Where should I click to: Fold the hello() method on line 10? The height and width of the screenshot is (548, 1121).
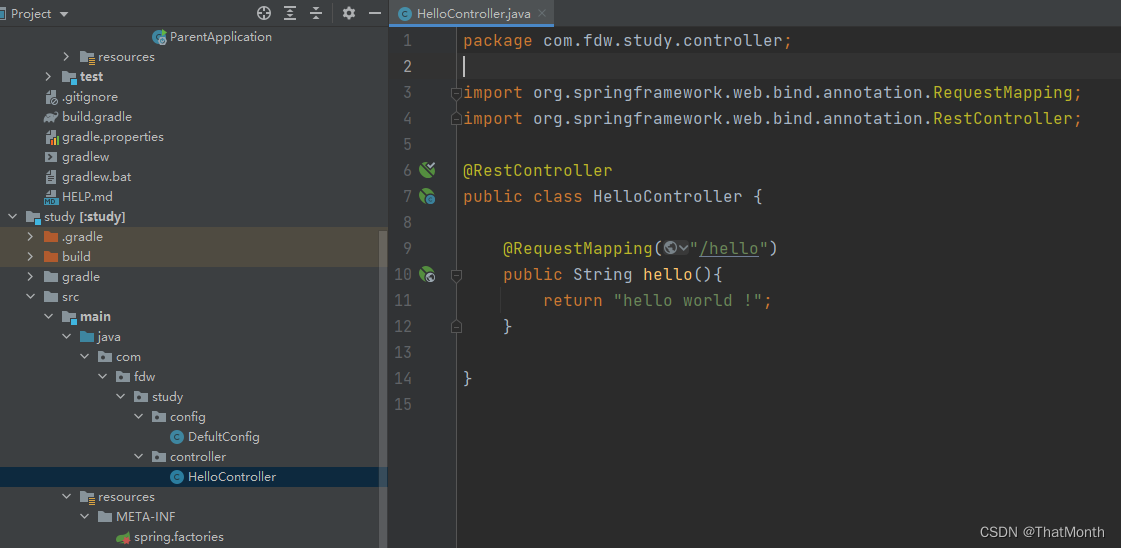455,274
